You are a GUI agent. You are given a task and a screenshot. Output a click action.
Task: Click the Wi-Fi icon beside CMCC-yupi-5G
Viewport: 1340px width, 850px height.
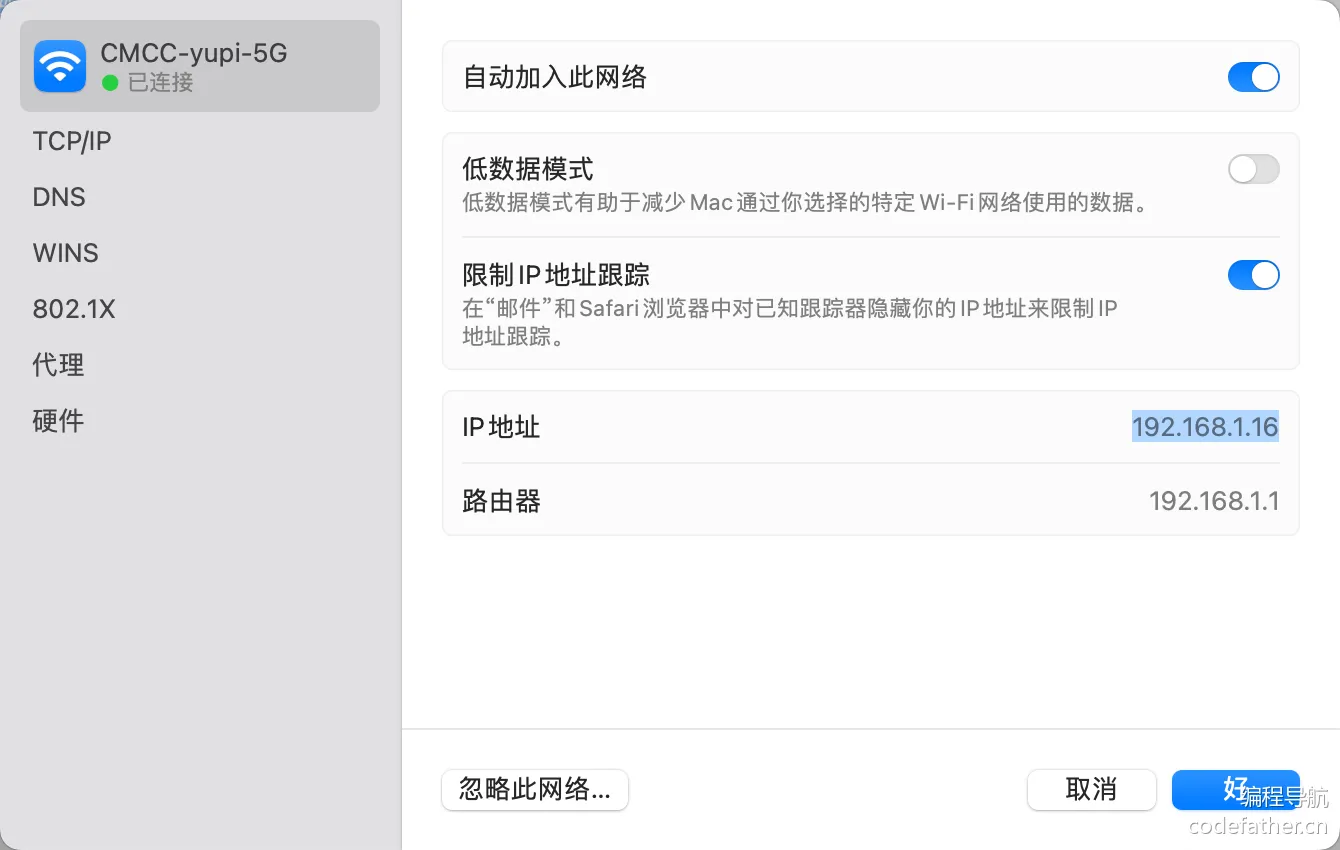click(60, 66)
